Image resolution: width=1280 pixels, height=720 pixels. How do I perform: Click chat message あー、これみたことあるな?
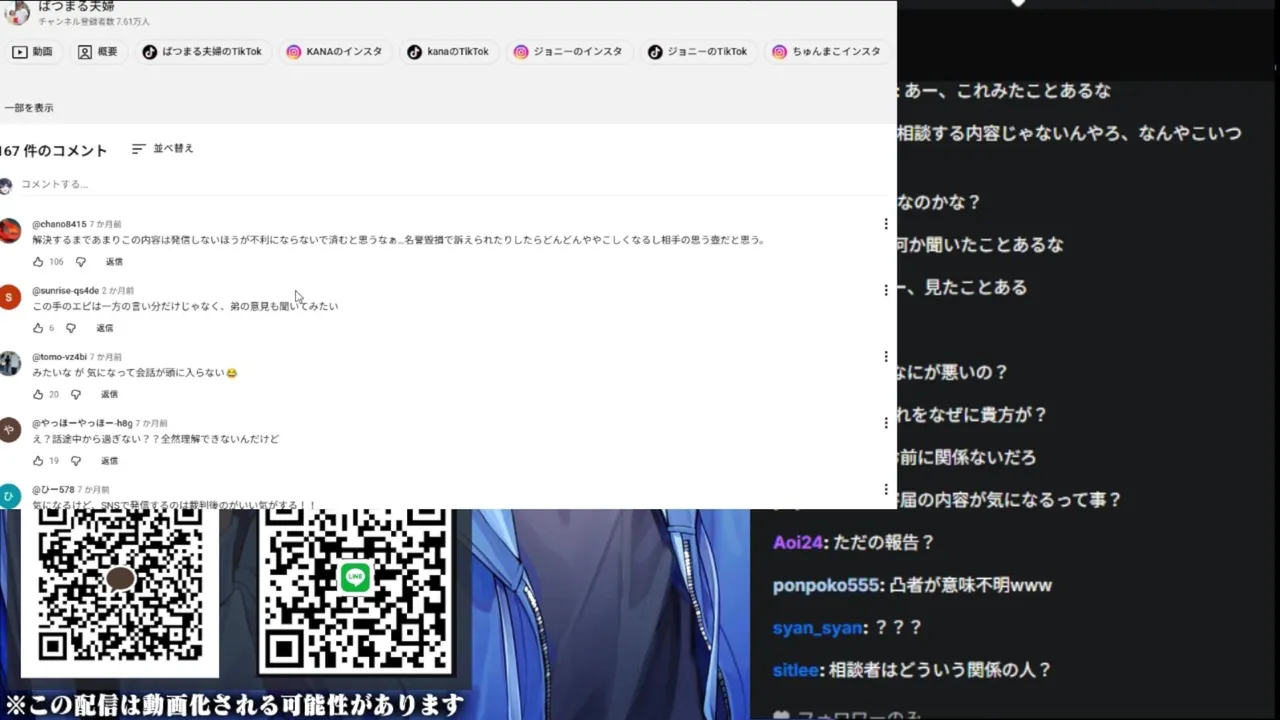point(1007,91)
